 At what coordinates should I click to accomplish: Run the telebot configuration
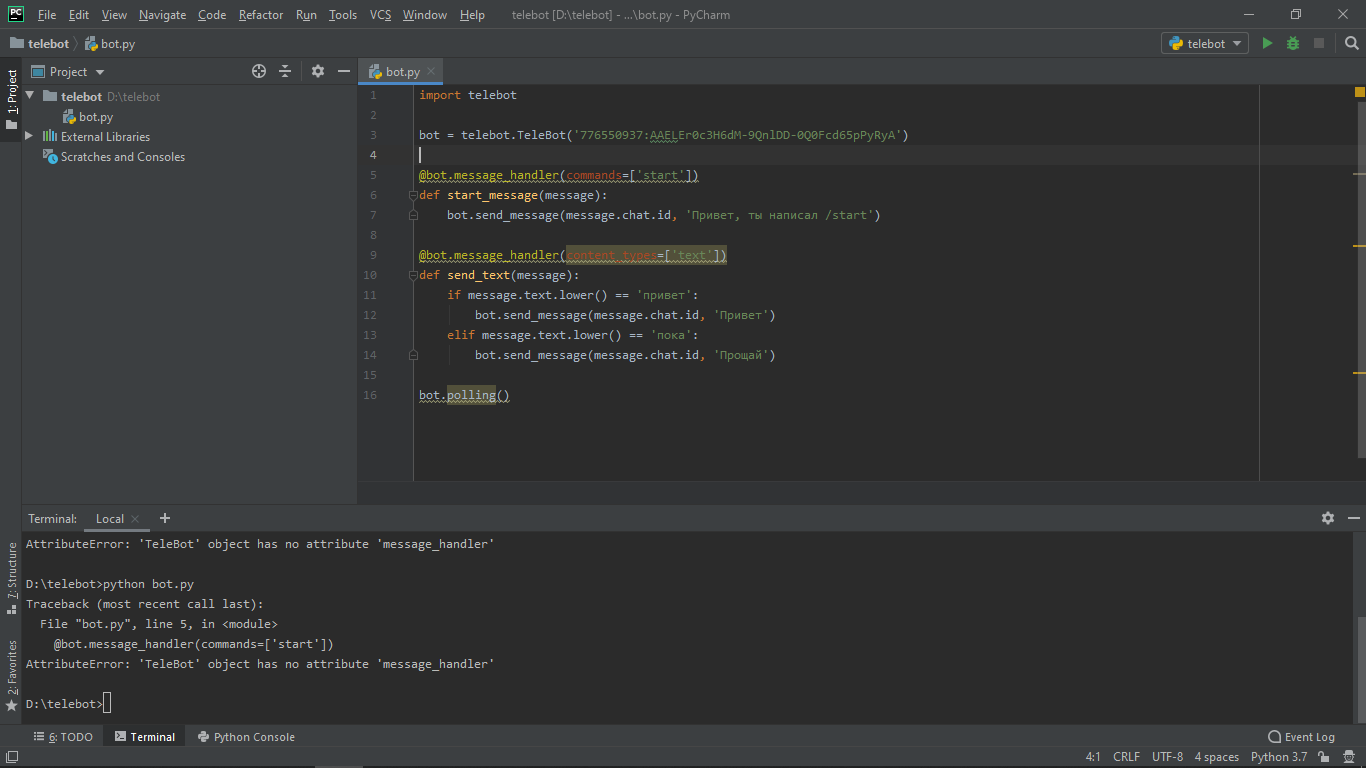[x=1267, y=43]
